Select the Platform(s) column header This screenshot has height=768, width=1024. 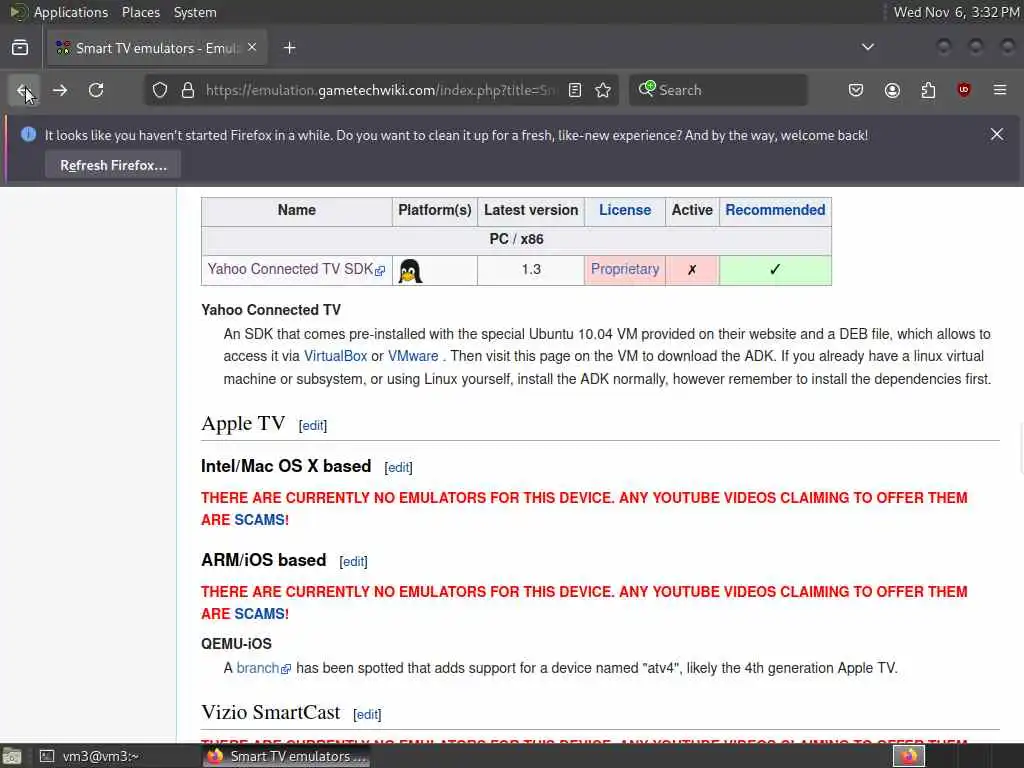pyautogui.click(x=435, y=210)
